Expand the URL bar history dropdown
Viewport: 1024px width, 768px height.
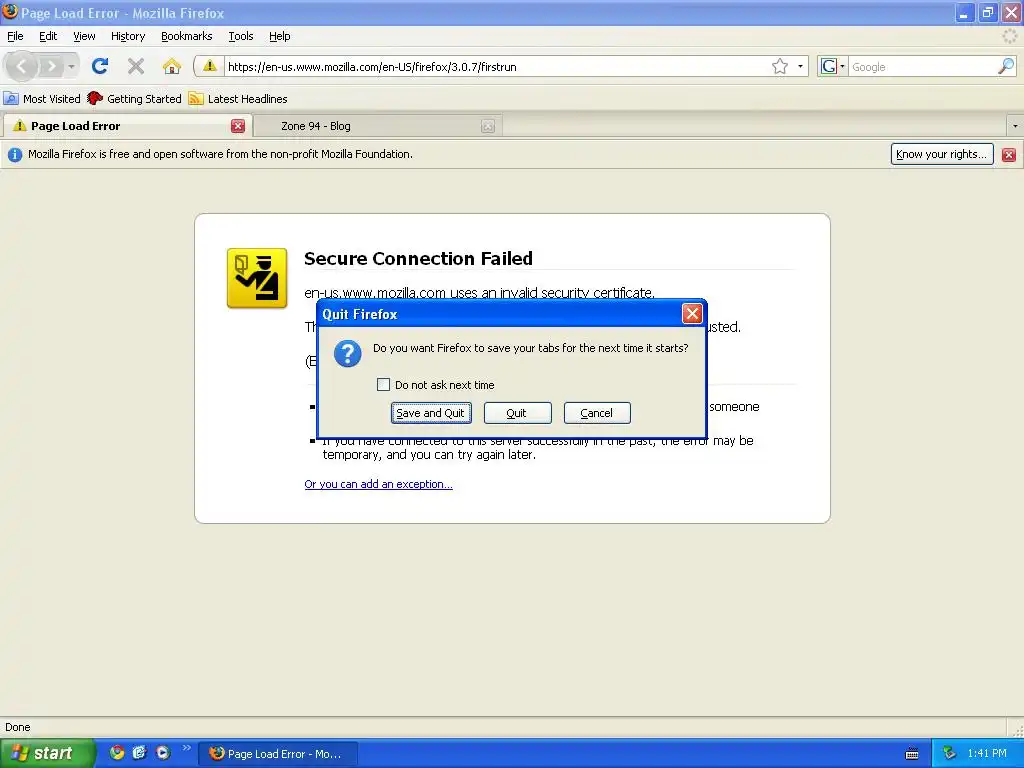click(x=800, y=66)
